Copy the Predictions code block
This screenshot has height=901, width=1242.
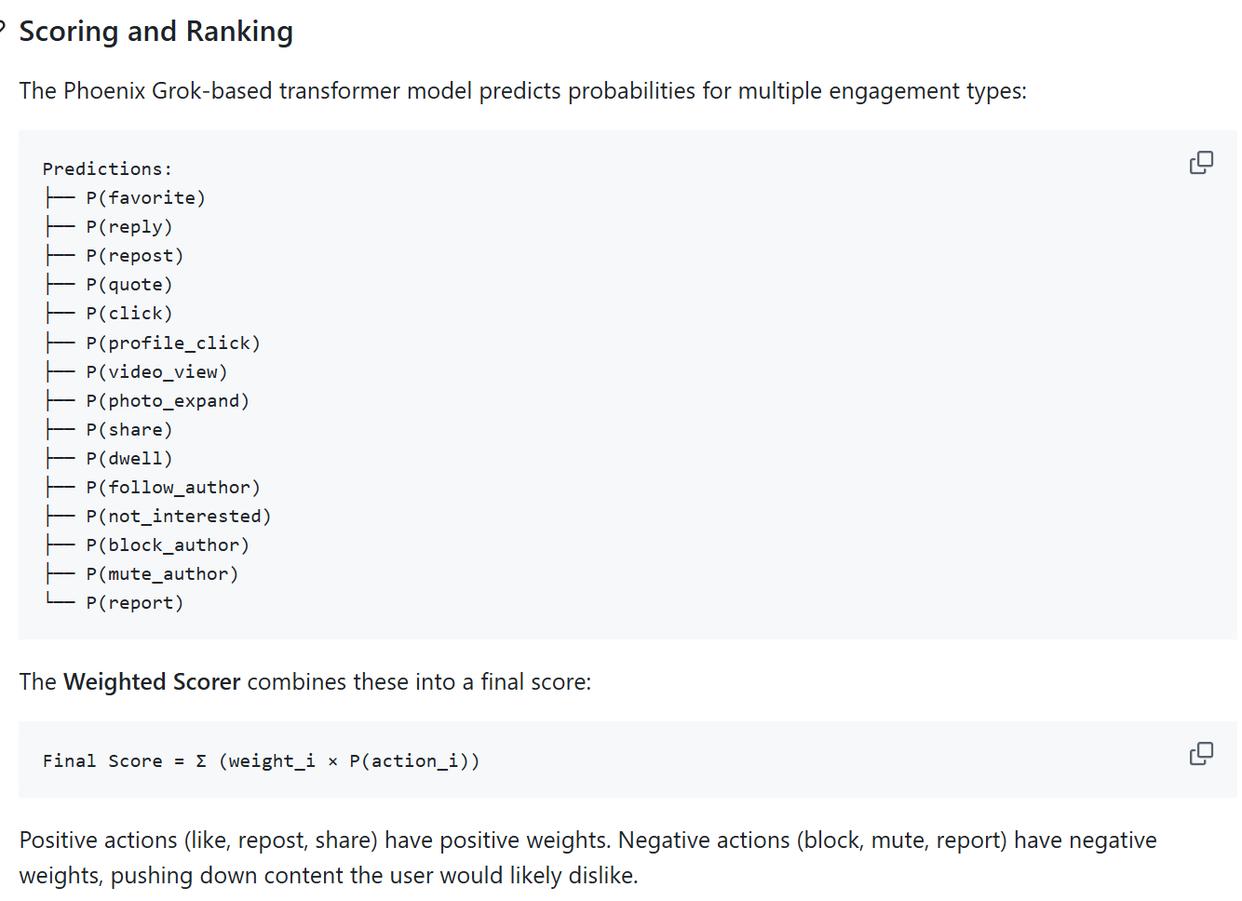(x=1201, y=163)
